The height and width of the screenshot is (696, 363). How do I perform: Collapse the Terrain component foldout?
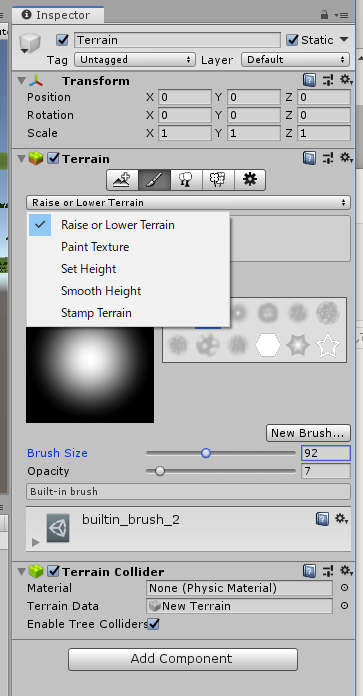click(21, 158)
